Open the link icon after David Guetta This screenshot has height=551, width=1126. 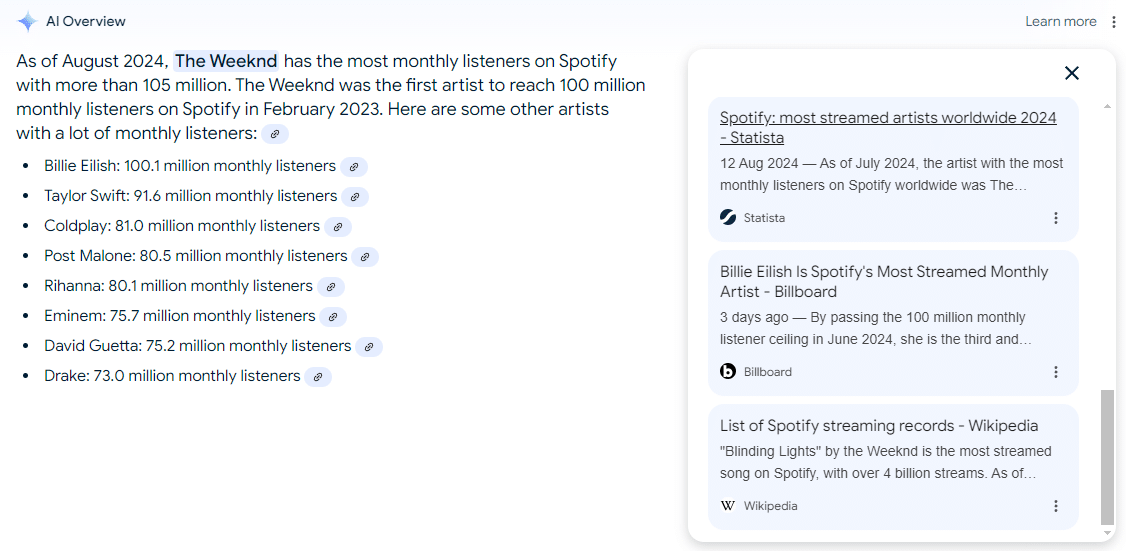click(x=369, y=347)
